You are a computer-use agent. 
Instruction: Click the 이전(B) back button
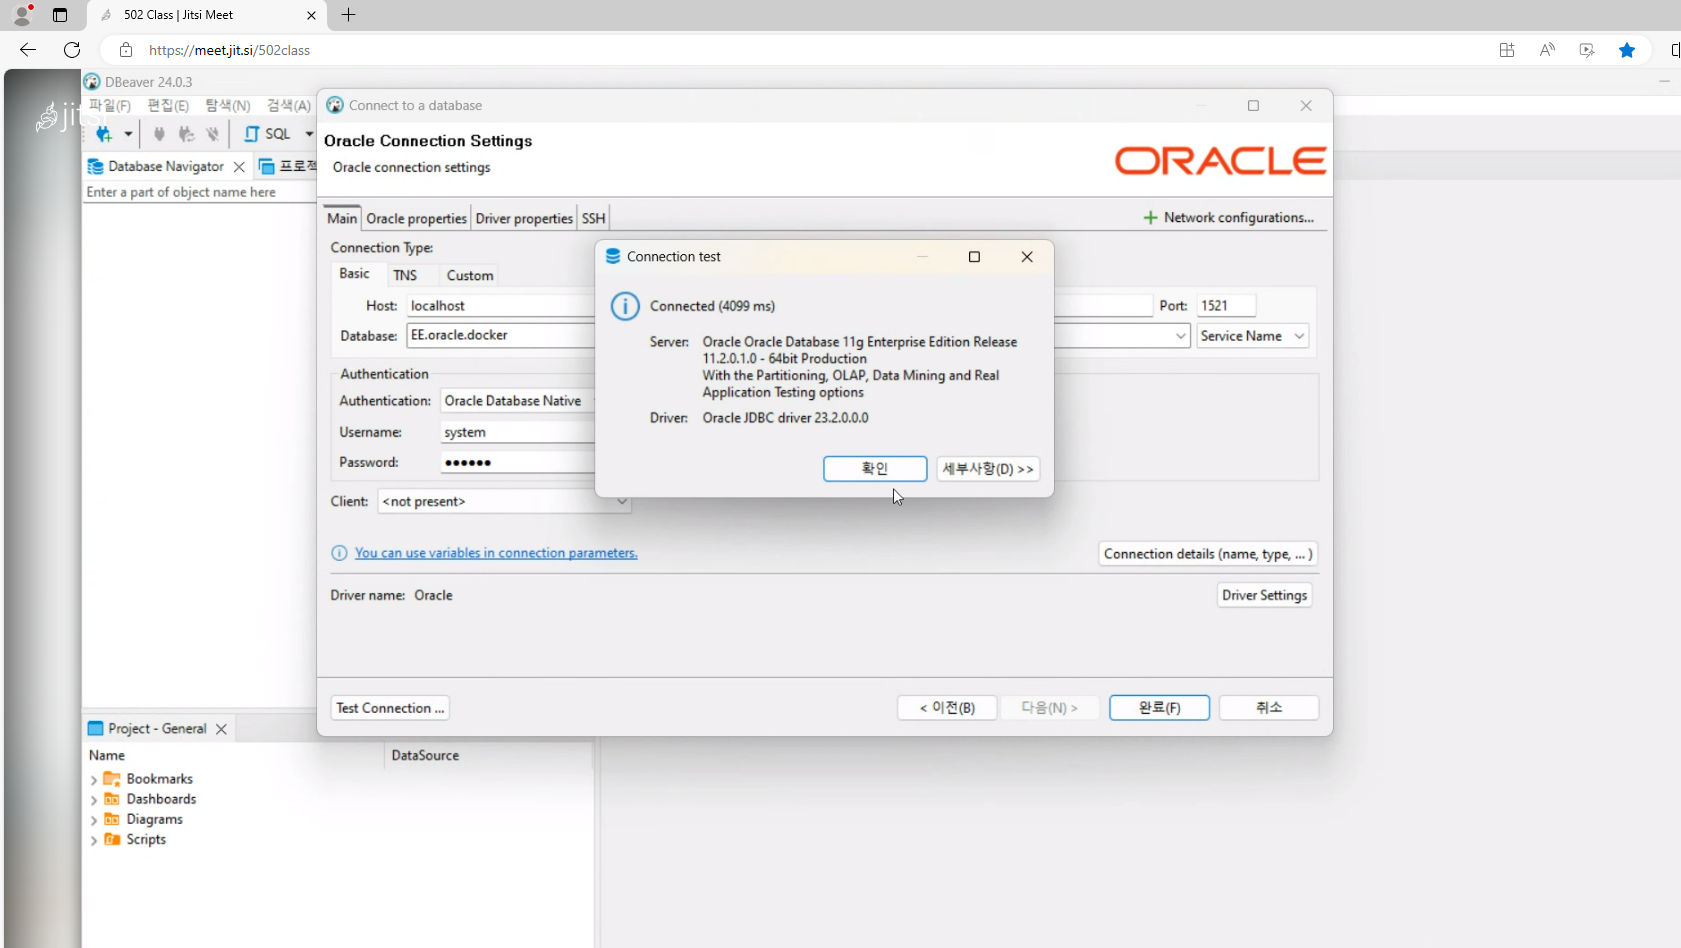pyautogui.click(x=948, y=708)
